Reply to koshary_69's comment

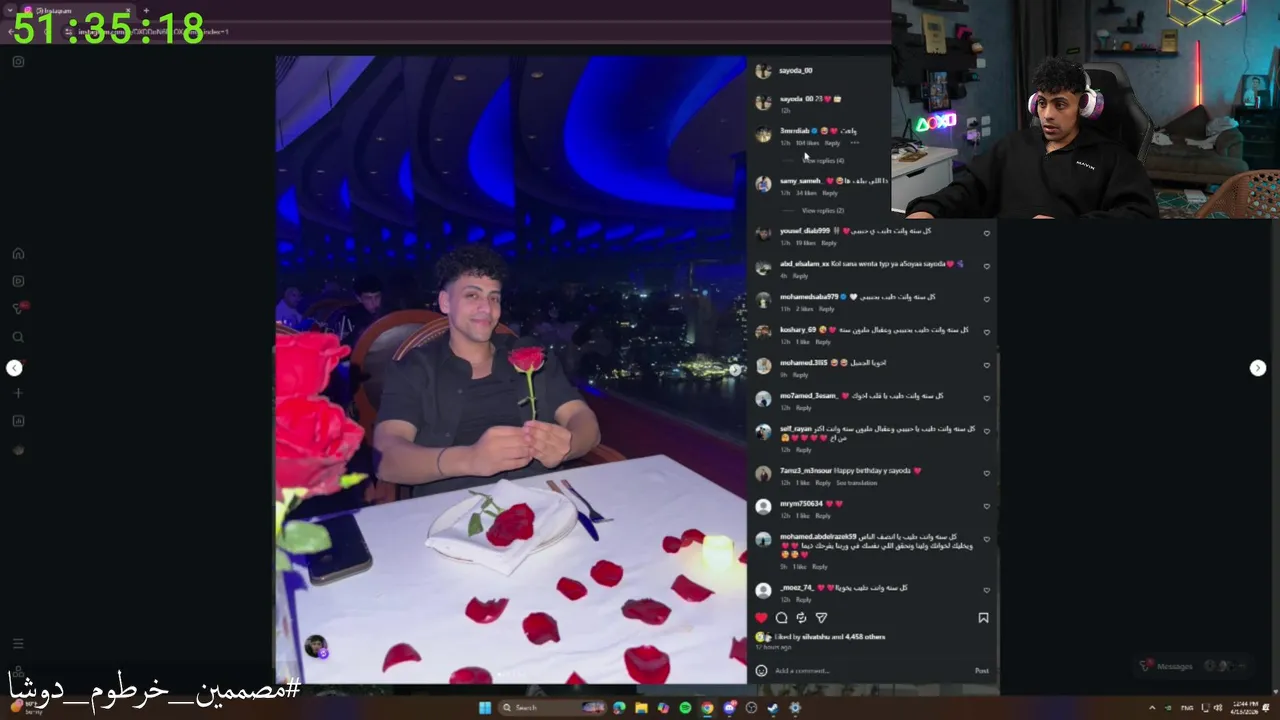(822, 342)
